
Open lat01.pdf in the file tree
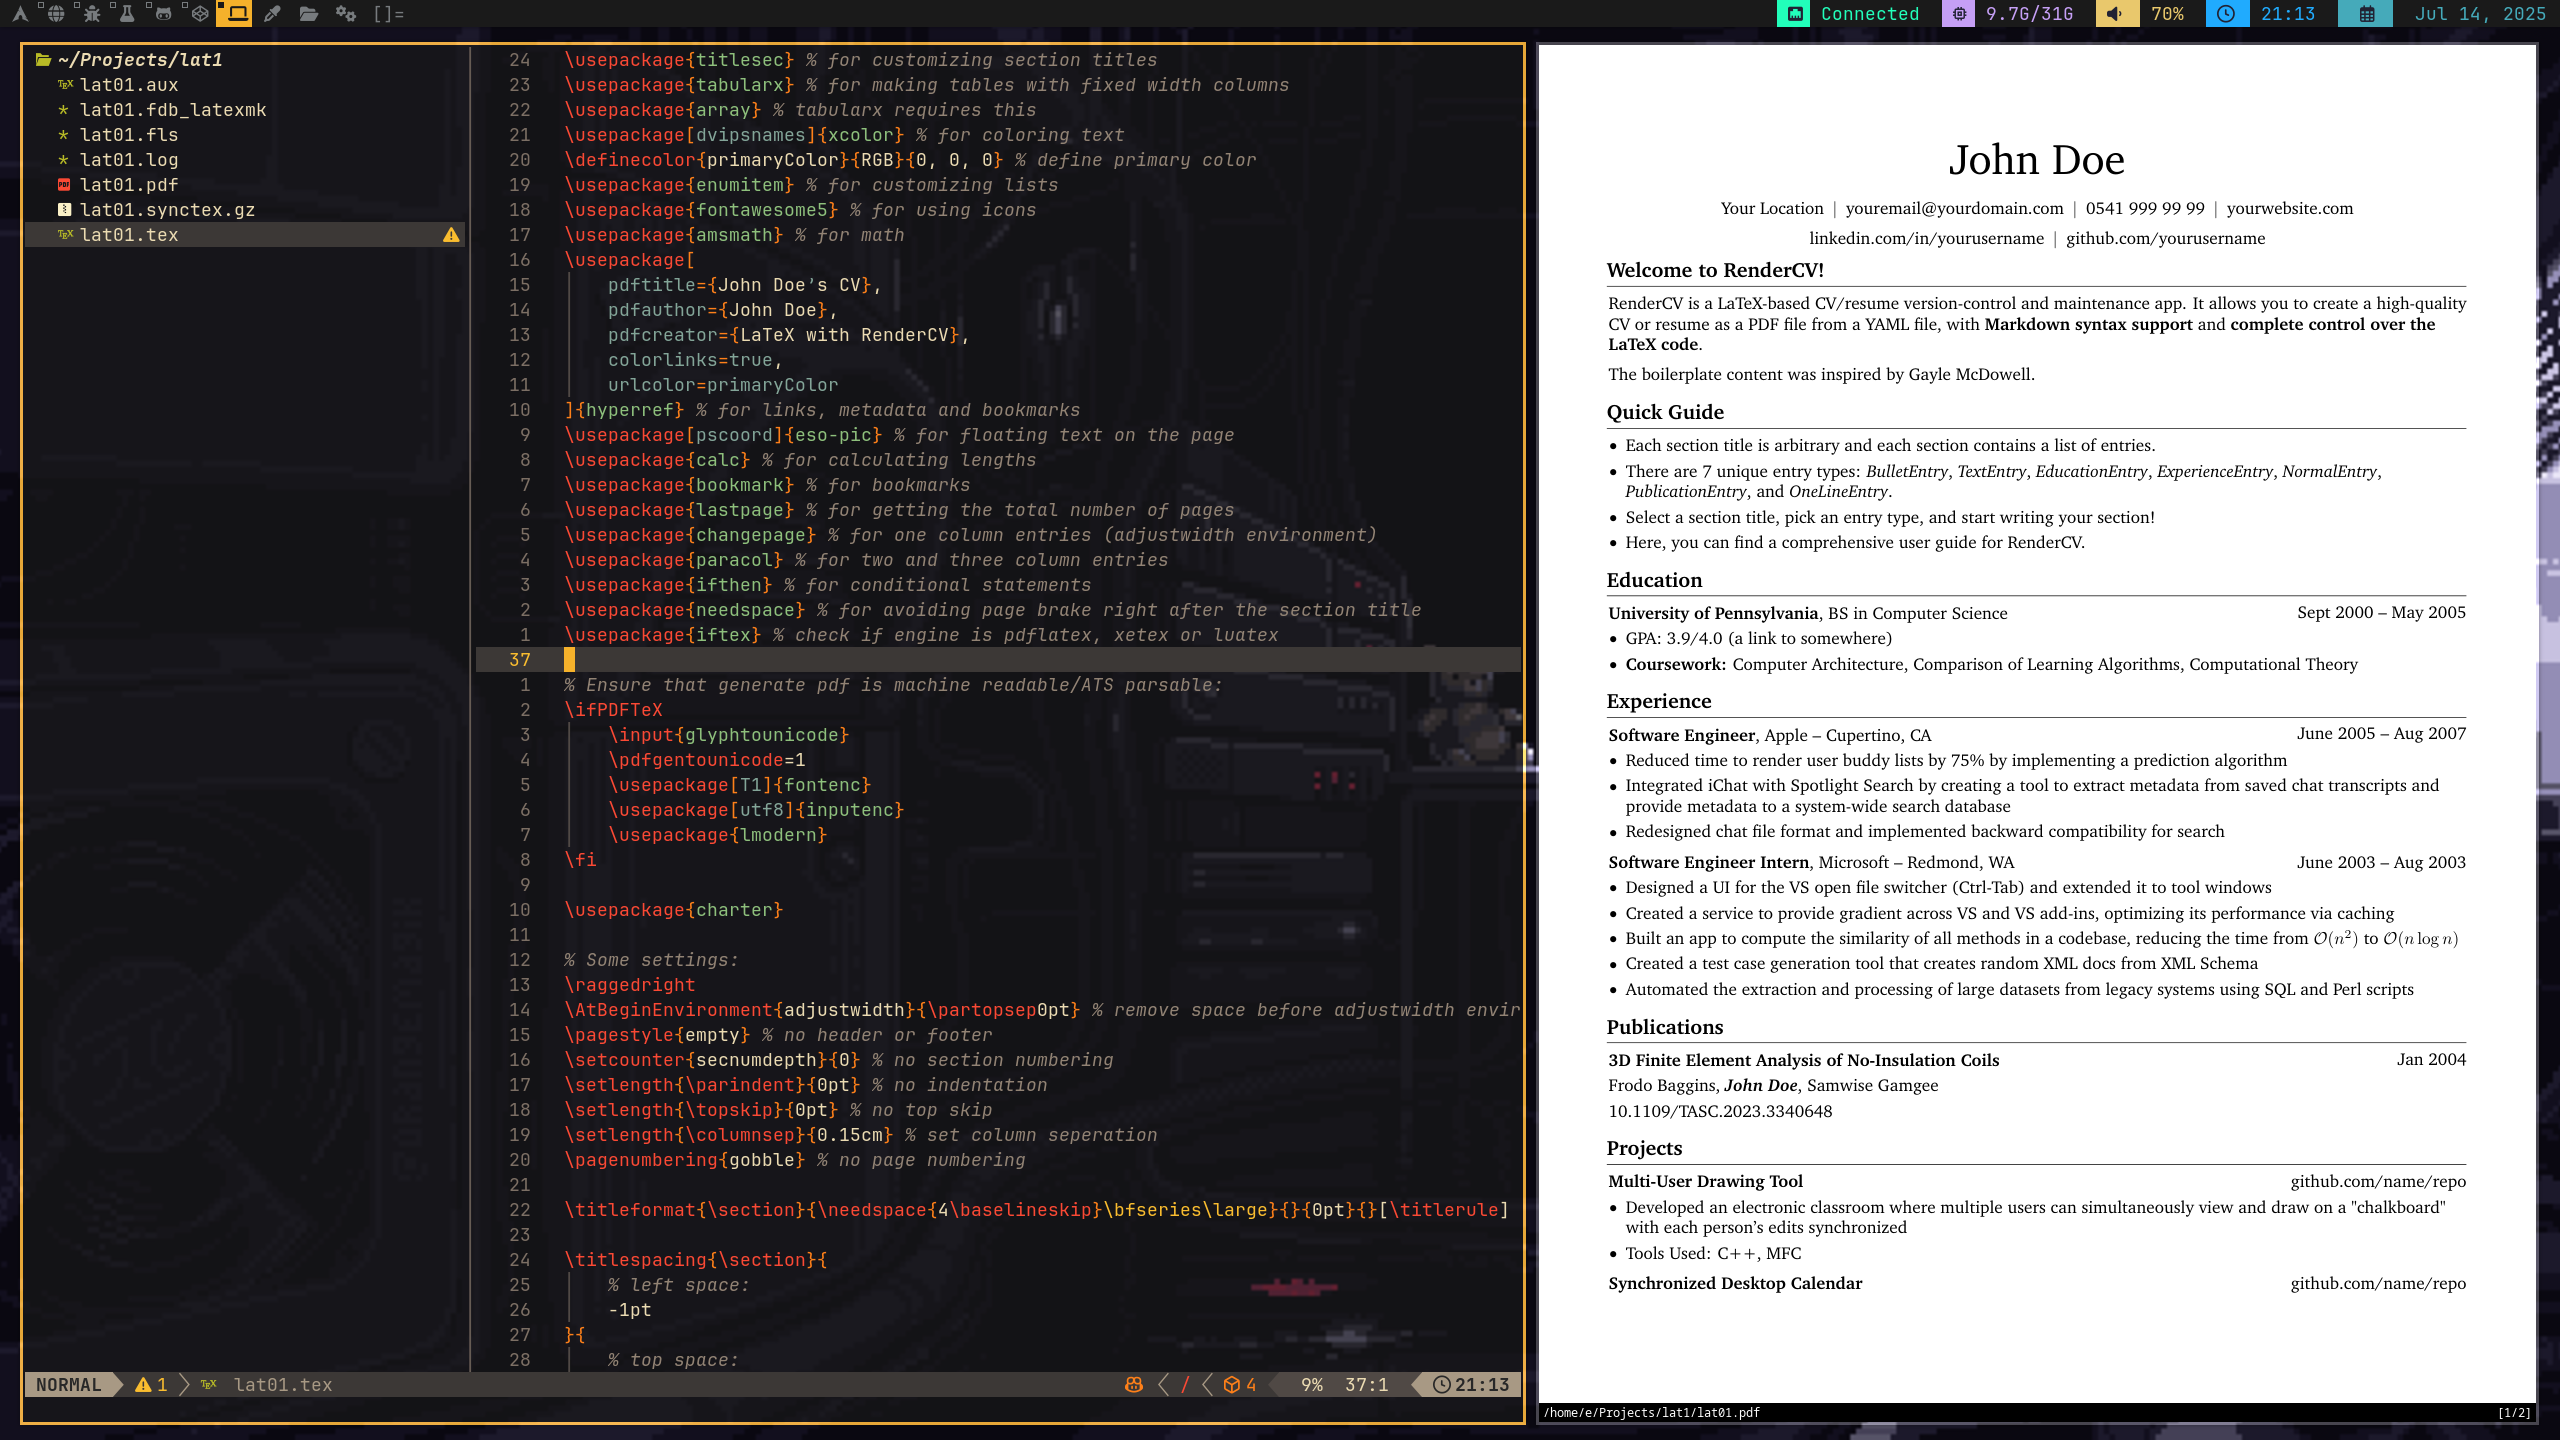tap(129, 185)
